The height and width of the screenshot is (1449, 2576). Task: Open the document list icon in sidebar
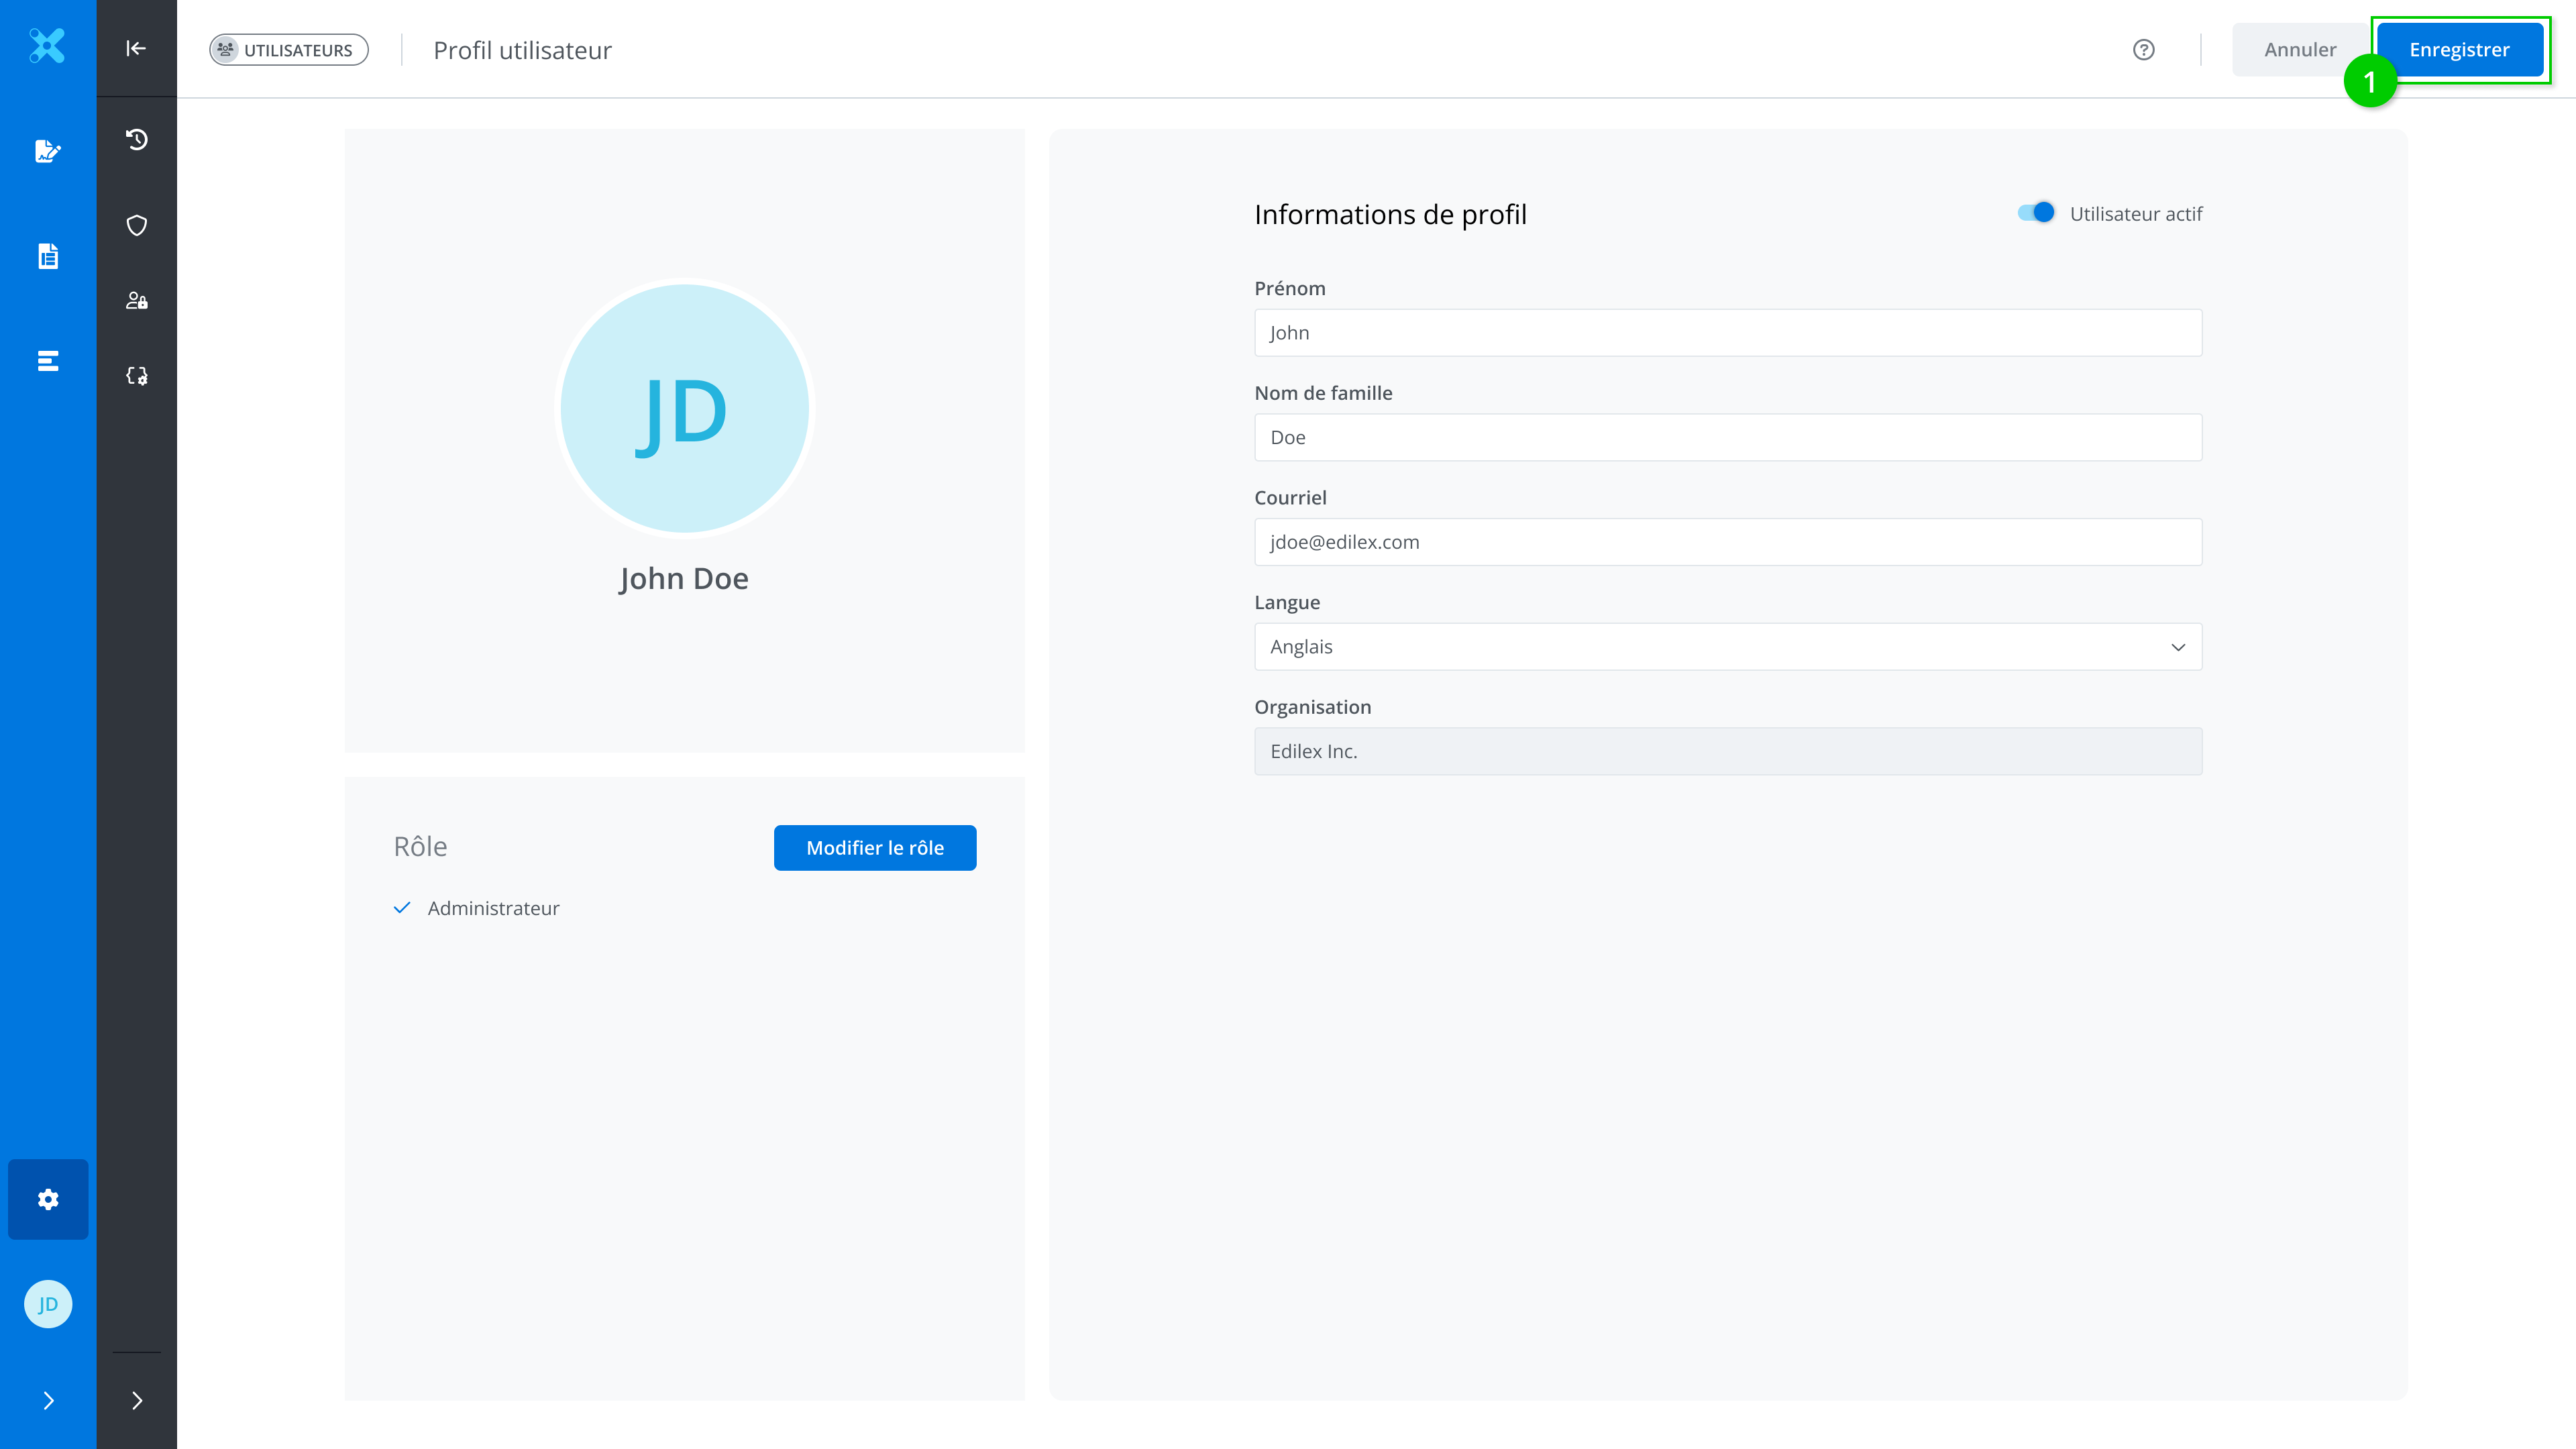(47, 256)
